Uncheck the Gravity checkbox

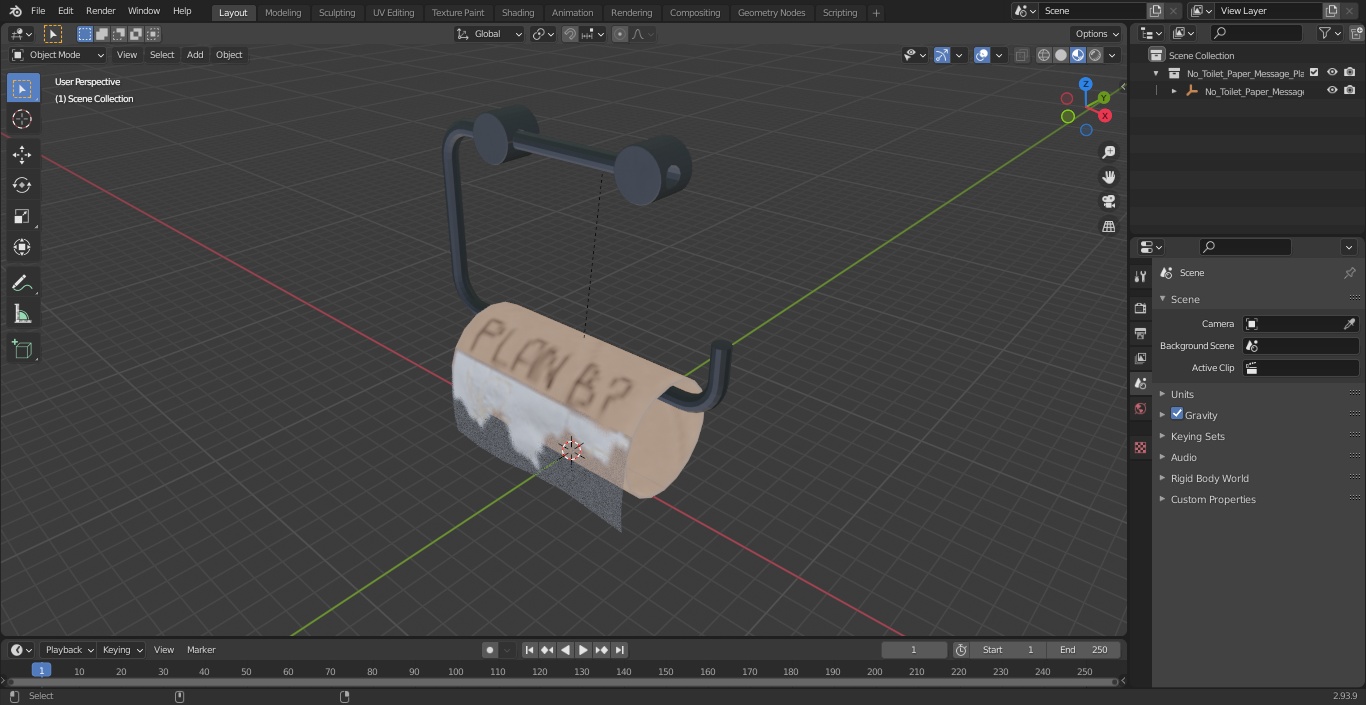[x=1177, y=414]
